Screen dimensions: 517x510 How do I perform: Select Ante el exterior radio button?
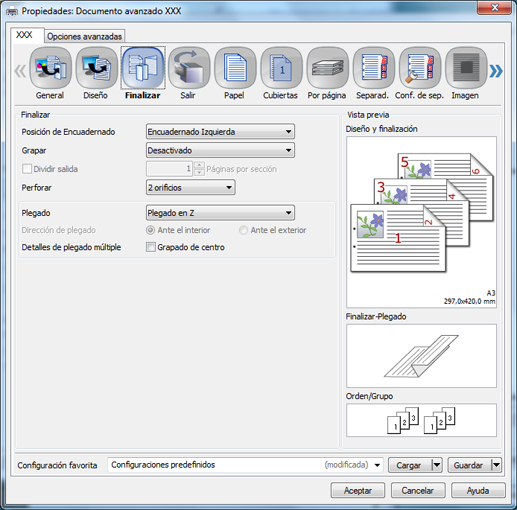pos(243,230)
